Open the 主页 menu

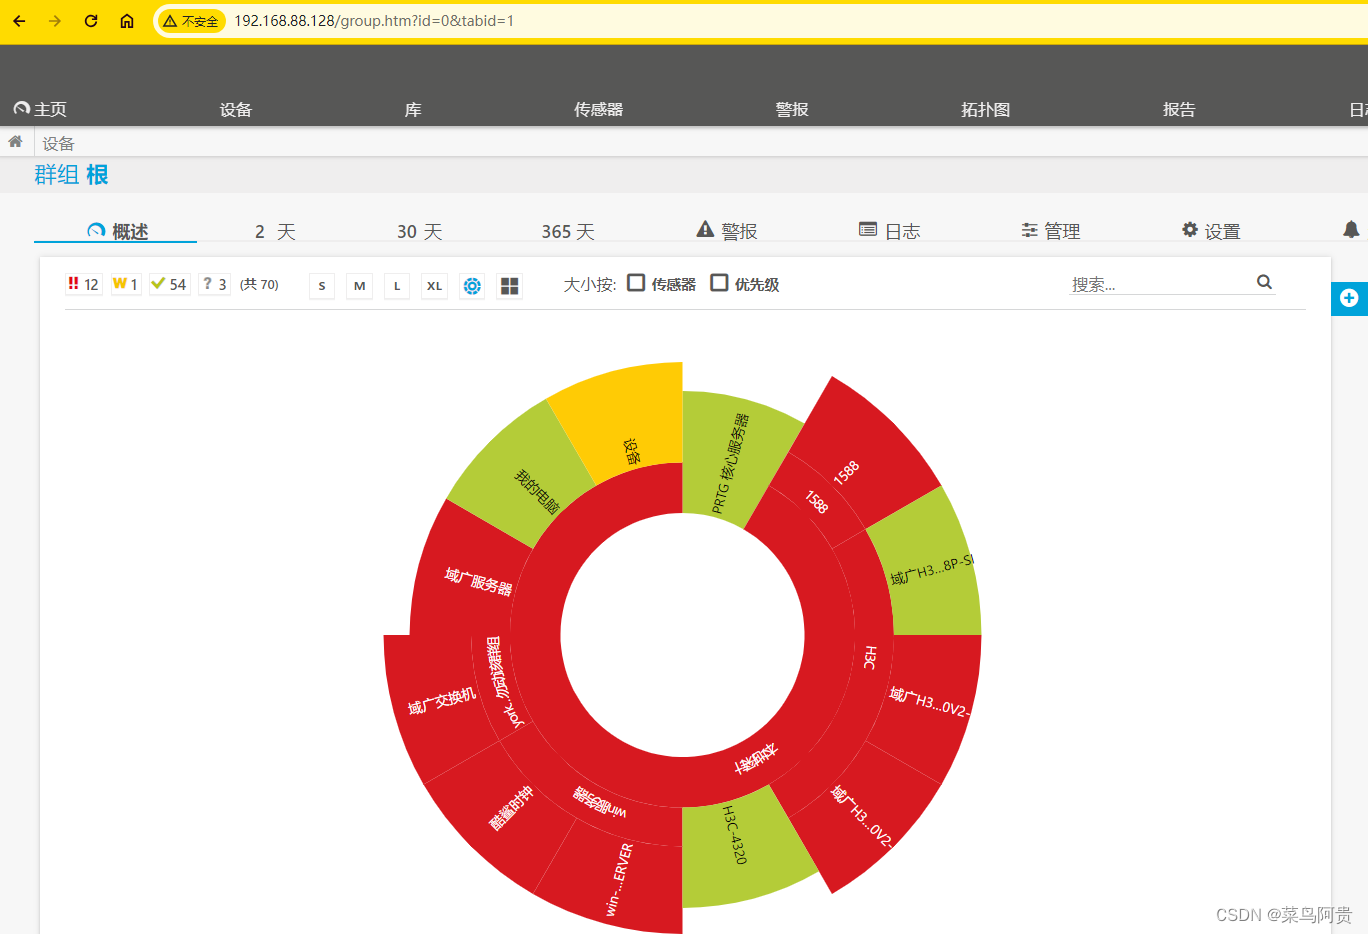point(40,109)
